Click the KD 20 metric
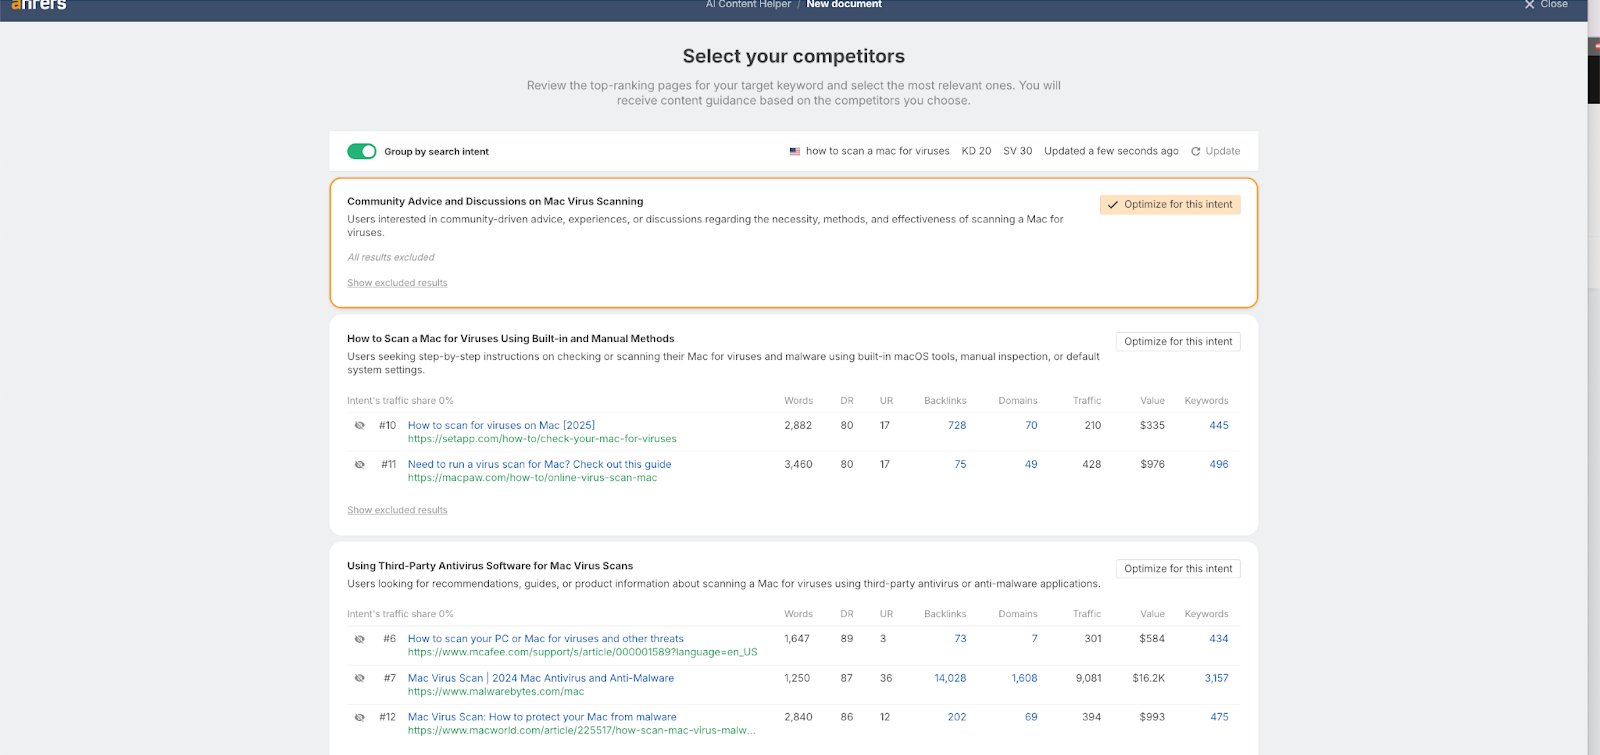Viewport: 1600px width, 755px height. click(976, 151)
